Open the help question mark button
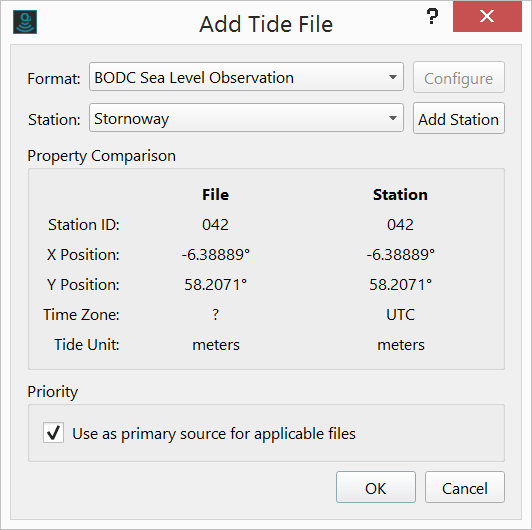The image size is (532, 530). pyautogui.click(x=432, y=16)
